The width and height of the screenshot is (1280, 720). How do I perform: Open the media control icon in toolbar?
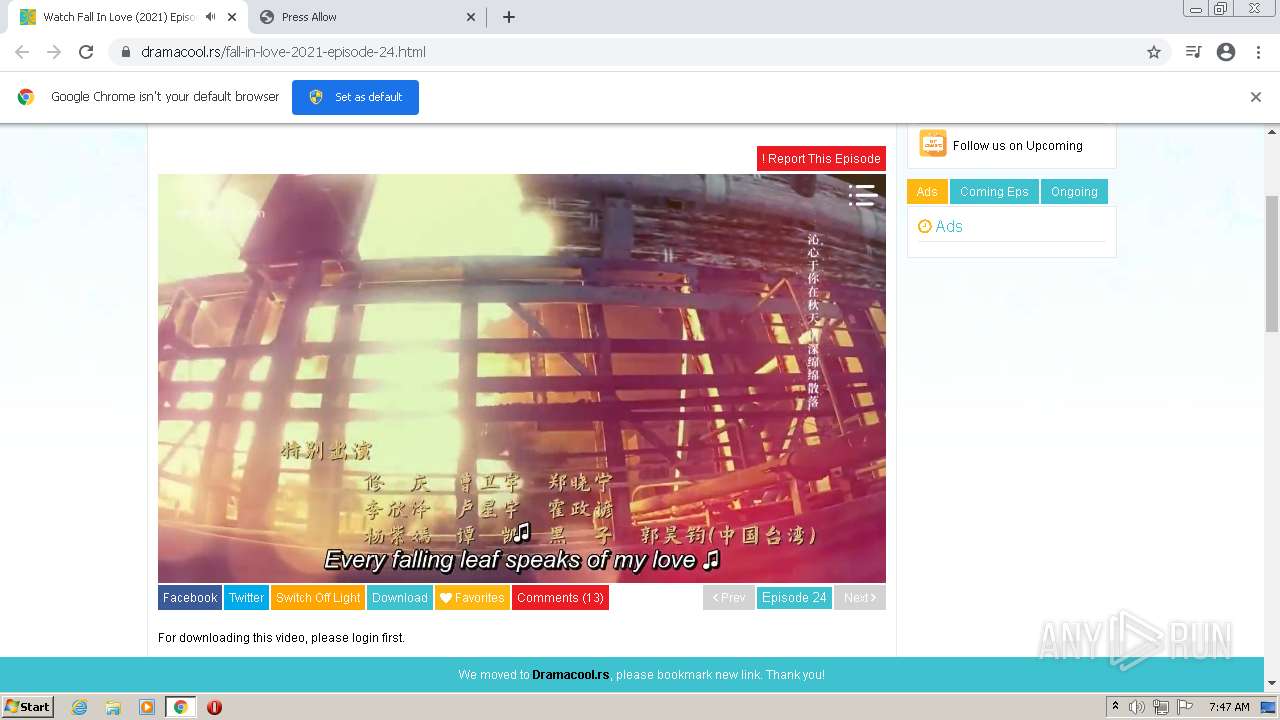(1193, 52)
